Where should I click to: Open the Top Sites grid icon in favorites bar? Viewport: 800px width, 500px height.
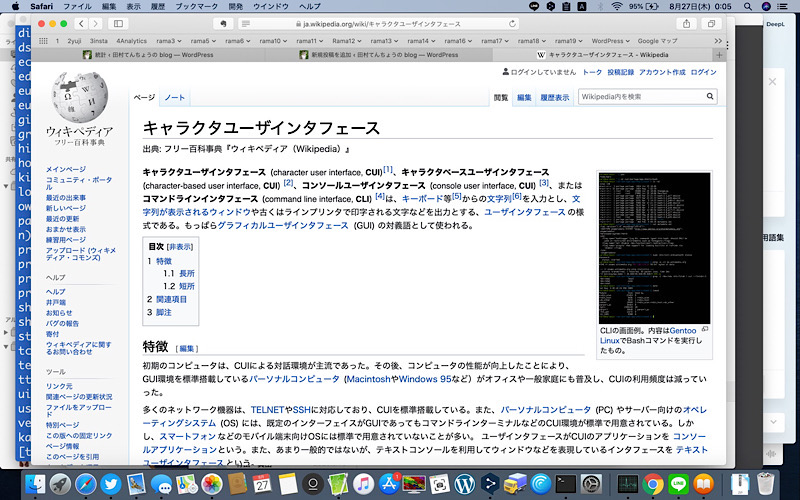click(x=43, y=41)
